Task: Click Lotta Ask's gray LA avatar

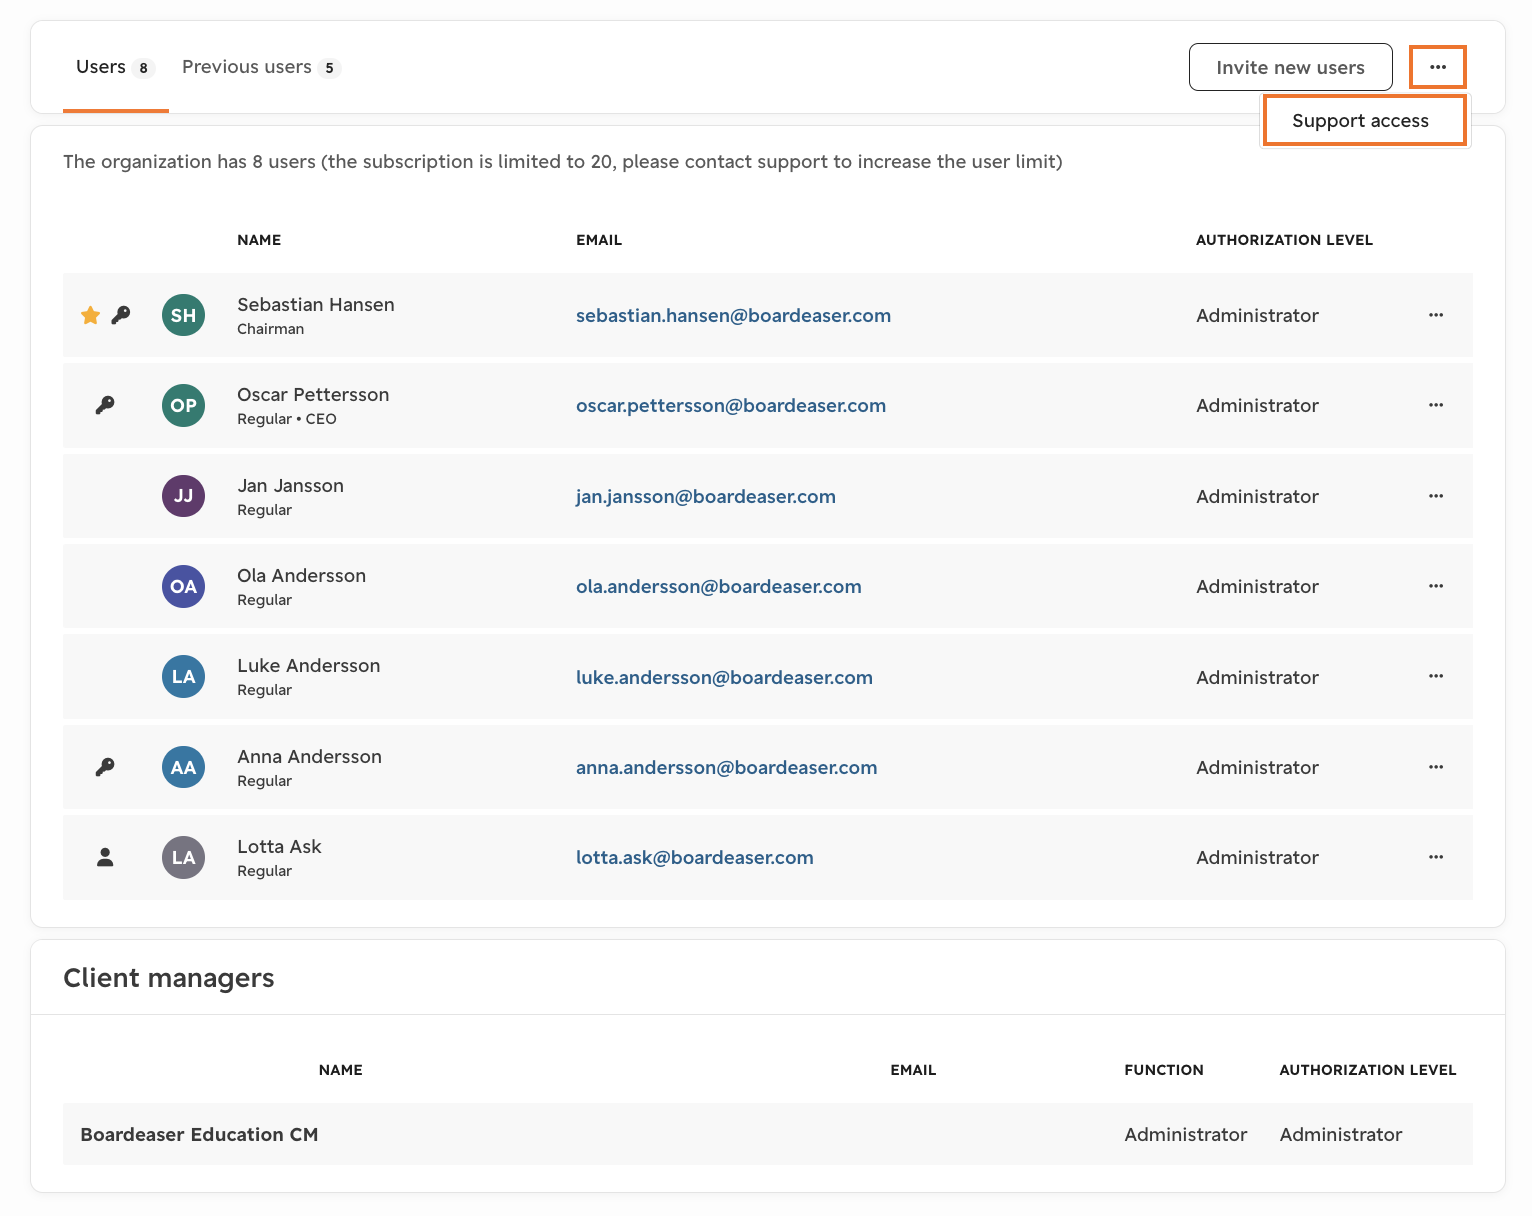Action: point(184,857)
